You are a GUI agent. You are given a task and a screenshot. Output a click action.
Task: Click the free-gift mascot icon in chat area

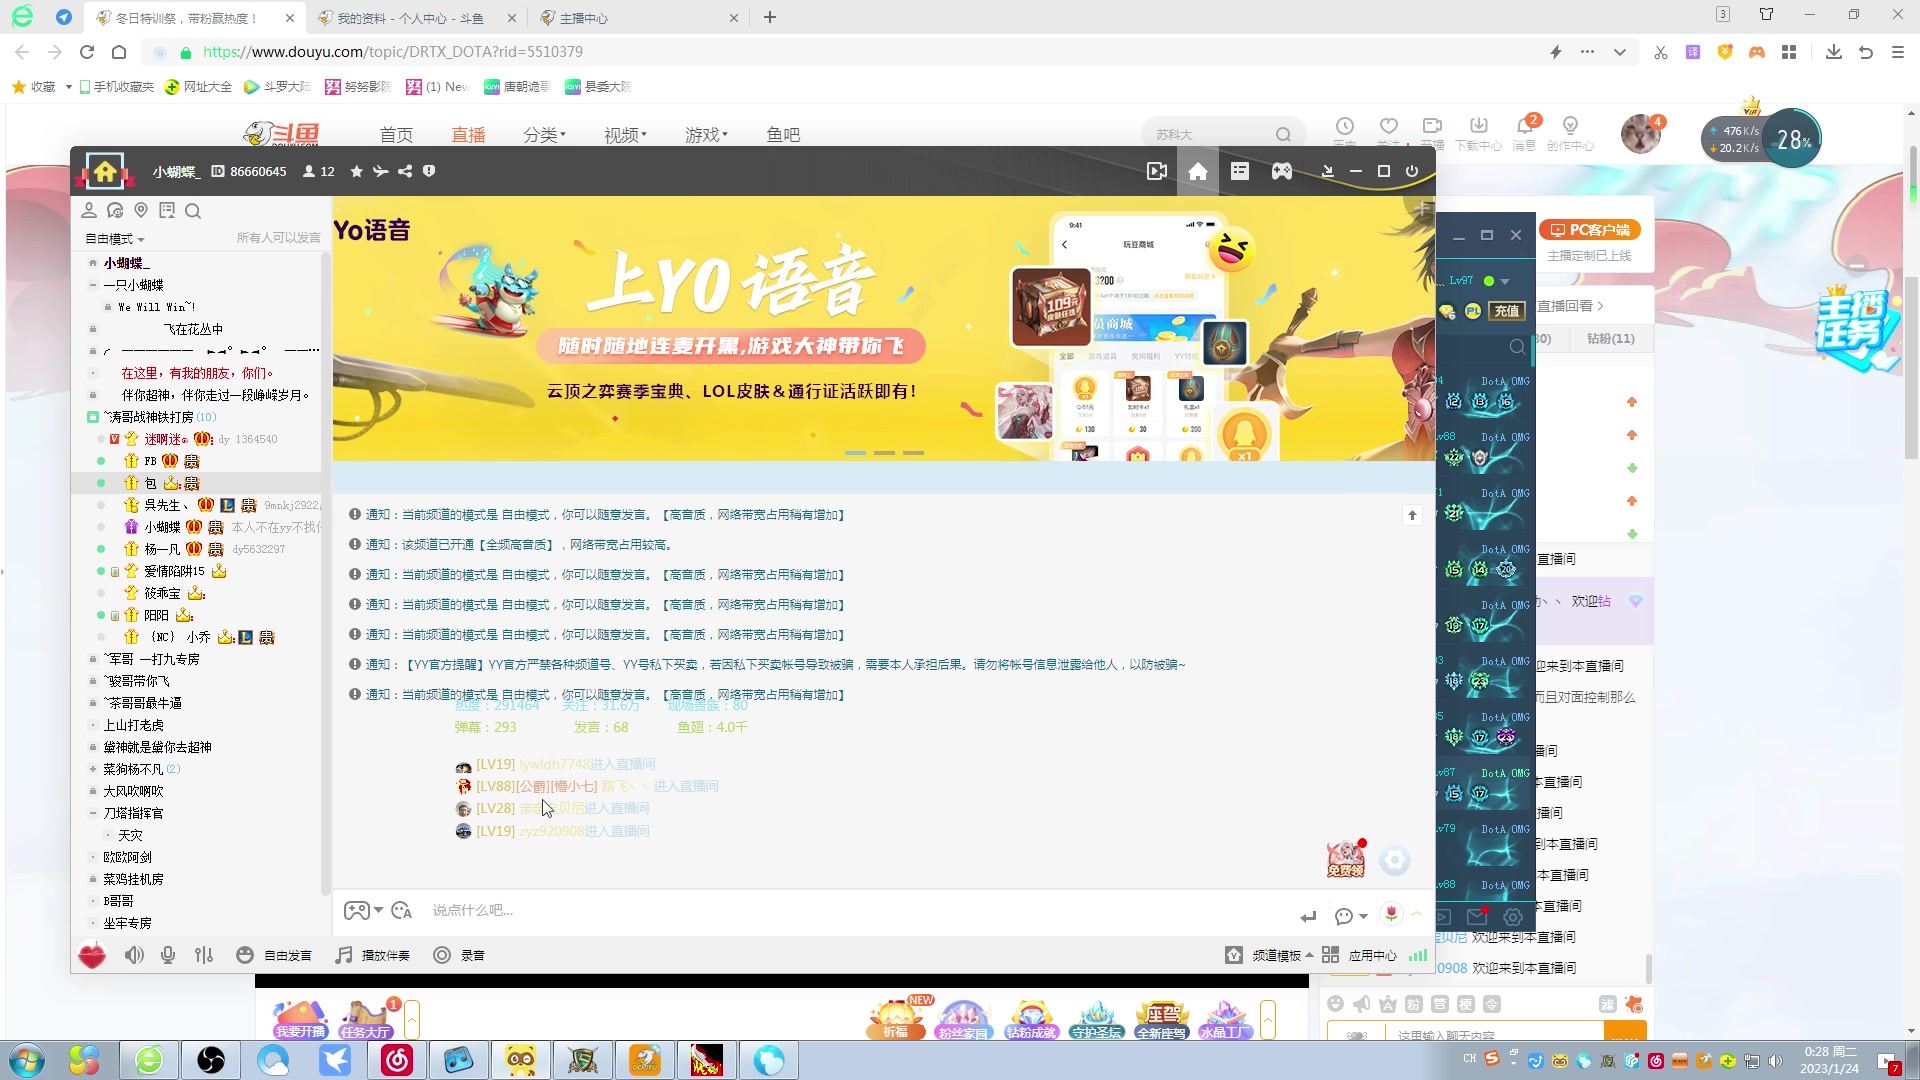(x=1346, y=859)
